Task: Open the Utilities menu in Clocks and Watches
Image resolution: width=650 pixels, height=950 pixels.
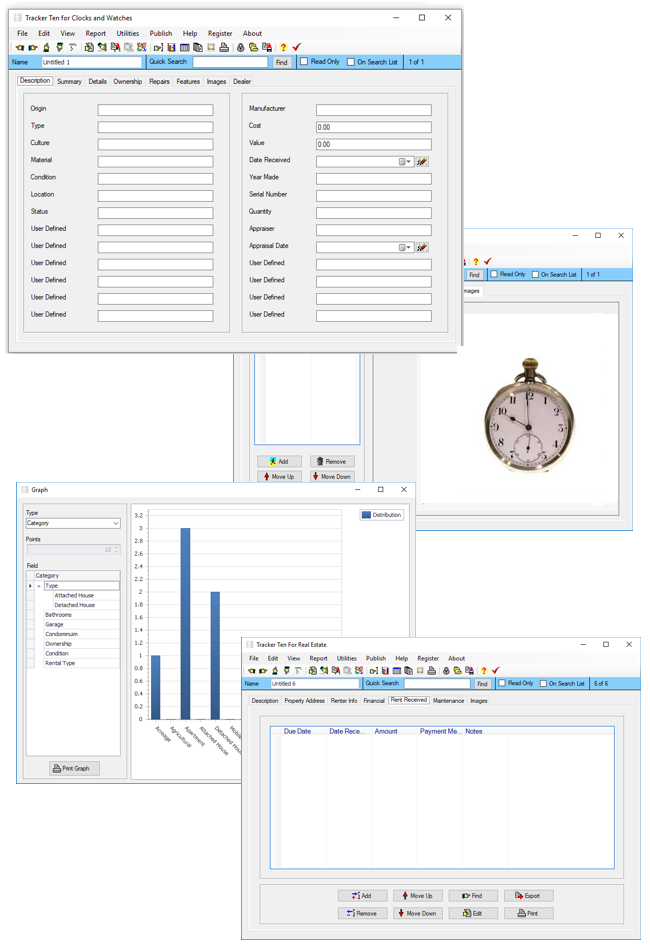Action: pos(127,33)
